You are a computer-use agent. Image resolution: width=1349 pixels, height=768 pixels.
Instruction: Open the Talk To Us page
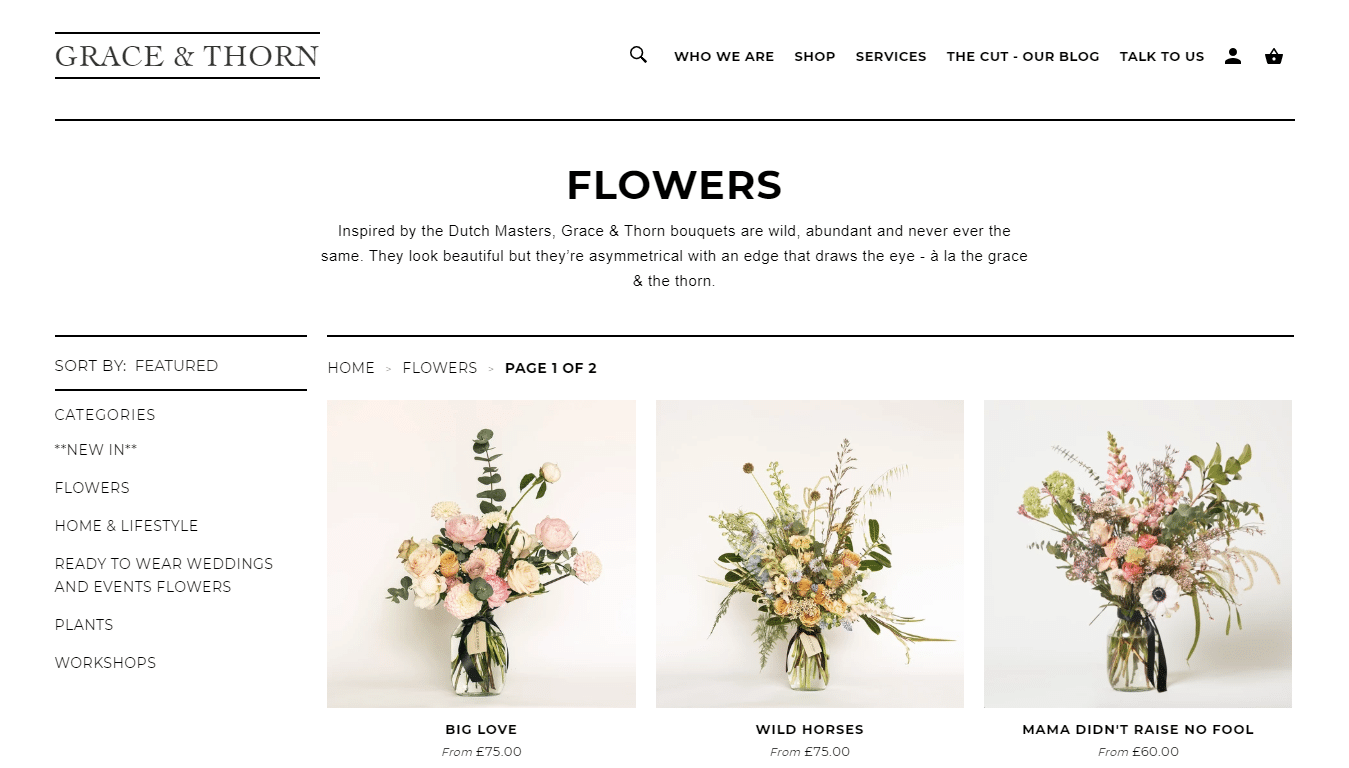click(1162, 57)
